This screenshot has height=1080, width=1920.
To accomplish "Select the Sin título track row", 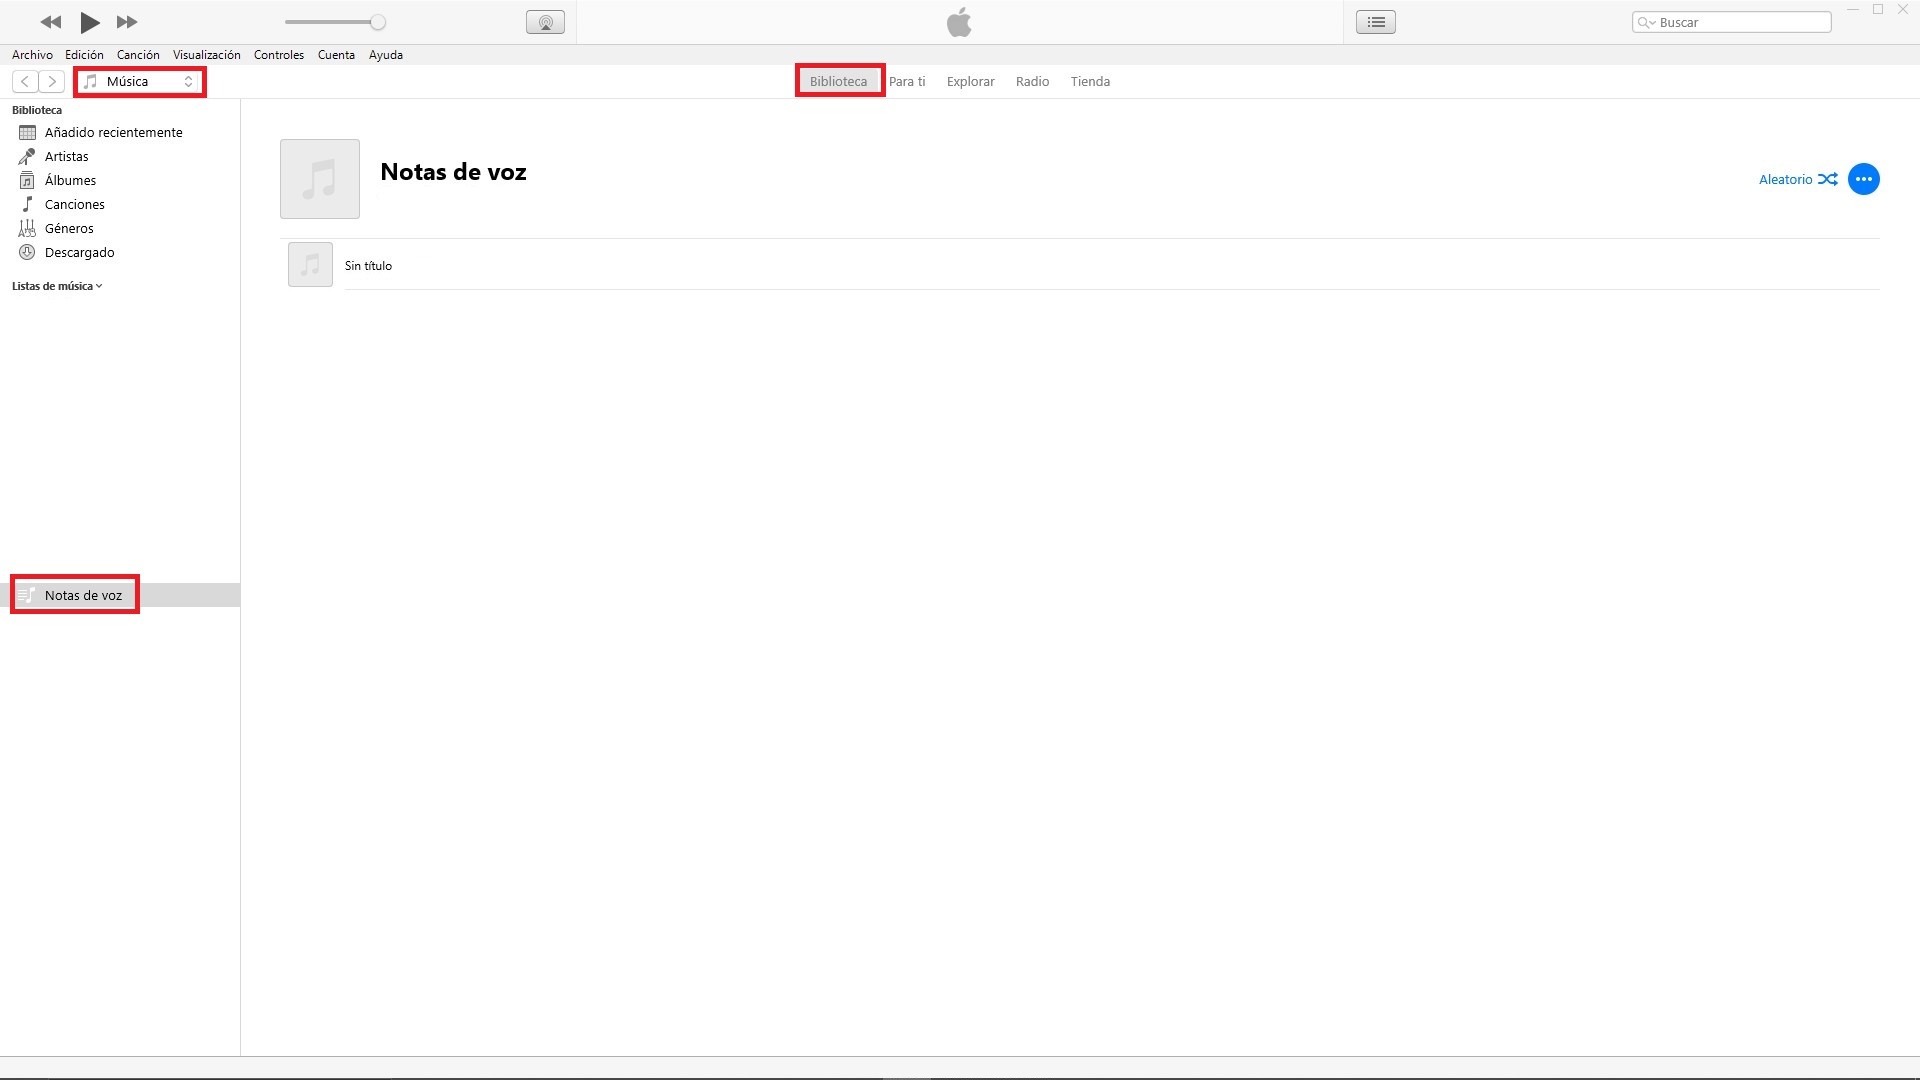I will coord(368,266).
